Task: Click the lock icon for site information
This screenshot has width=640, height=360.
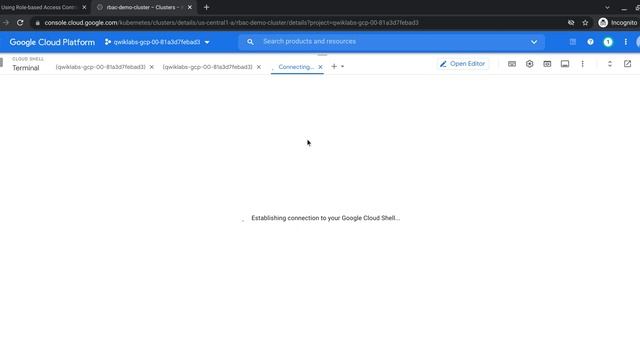Action: [x=38, y=23]
